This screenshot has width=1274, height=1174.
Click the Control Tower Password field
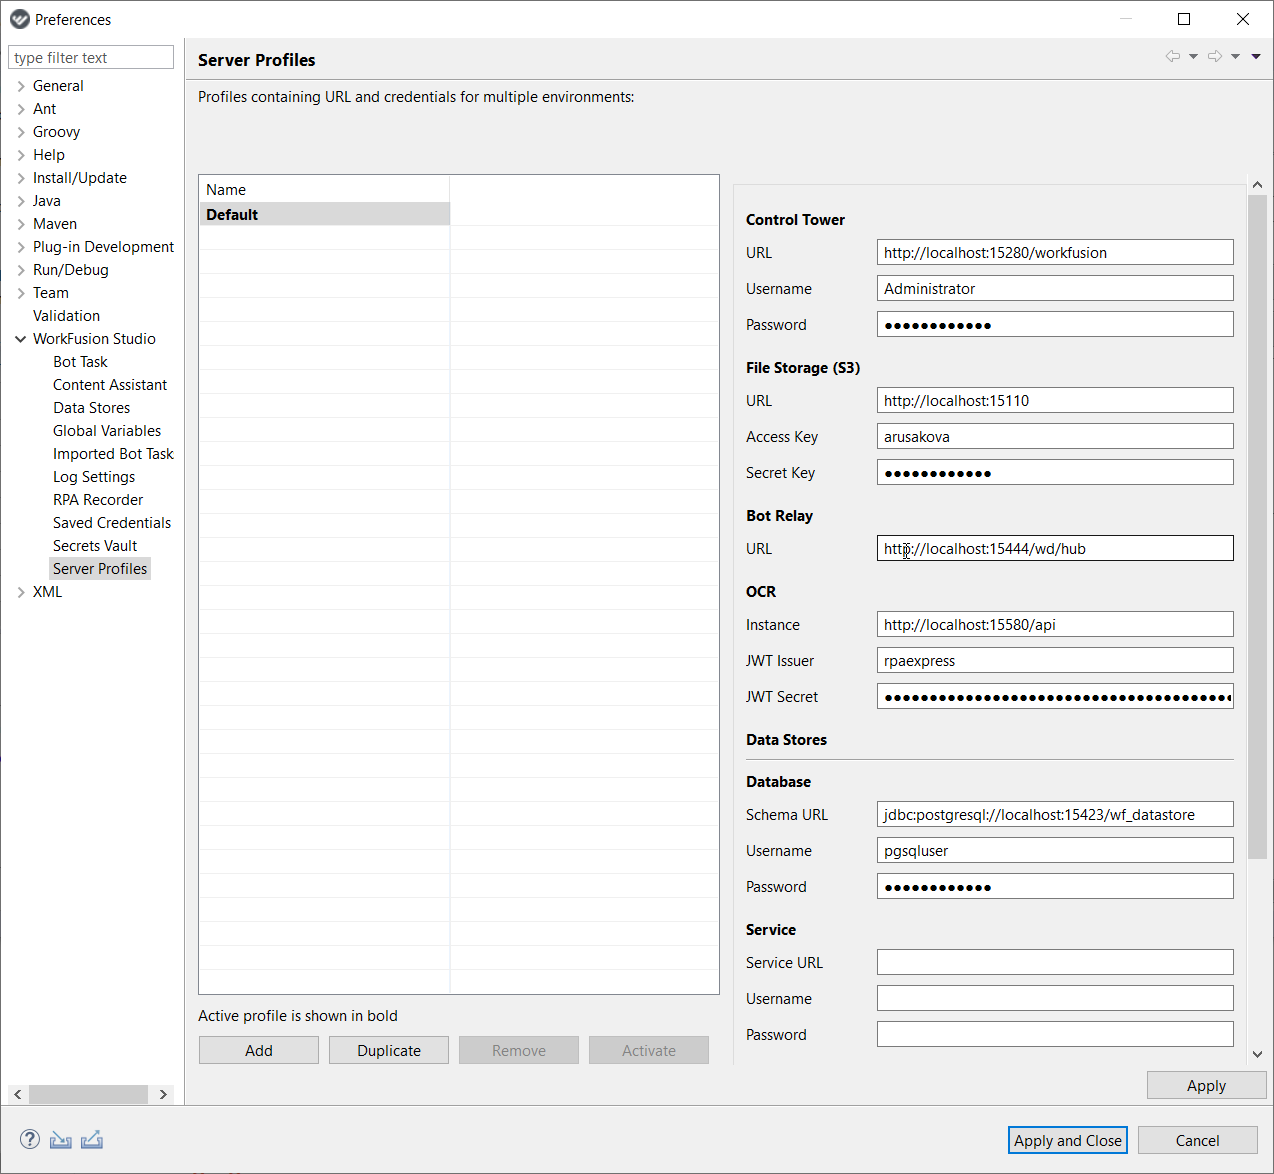point(1055,324)
